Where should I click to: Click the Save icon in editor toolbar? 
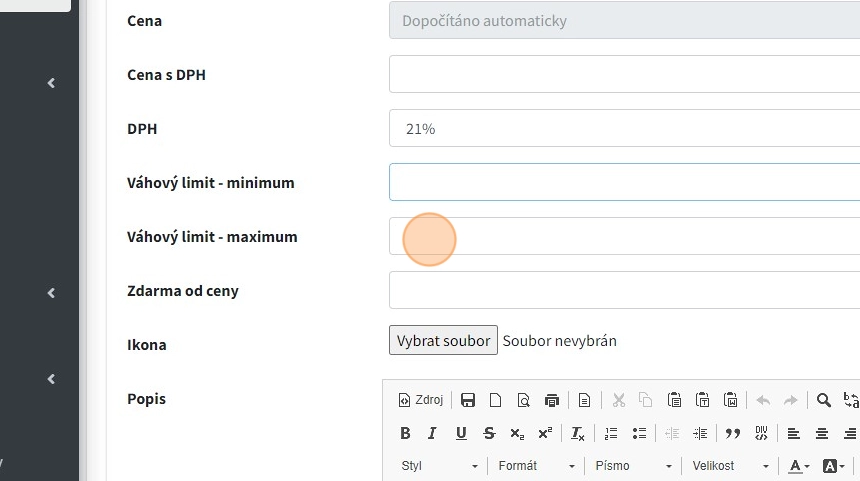pyautogui.click(x=468, y=400)
